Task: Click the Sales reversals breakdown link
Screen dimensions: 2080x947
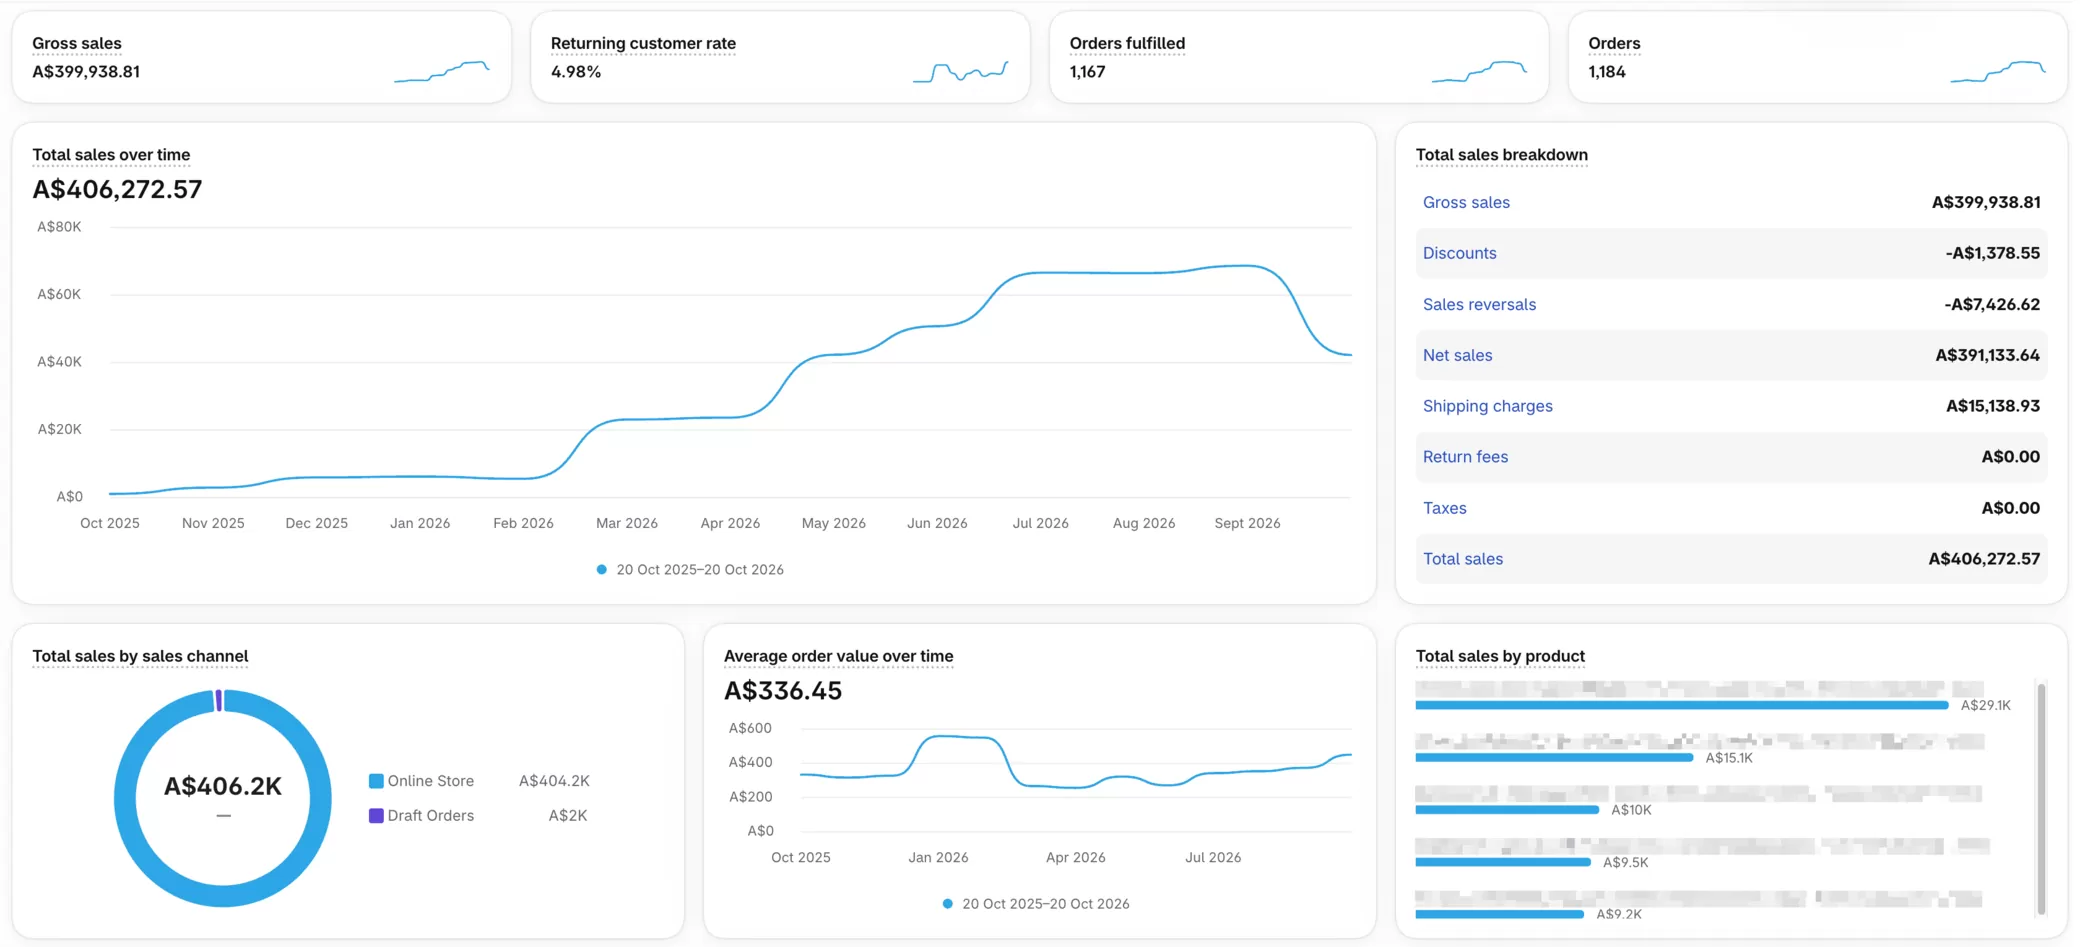Action: (1479, 304)
